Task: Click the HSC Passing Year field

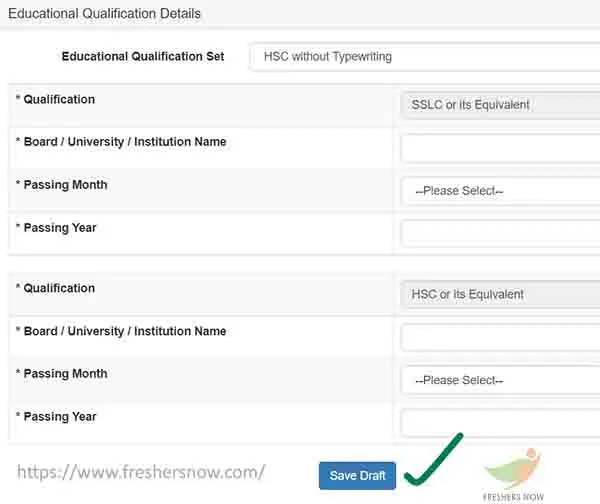Action: [501, 423]
